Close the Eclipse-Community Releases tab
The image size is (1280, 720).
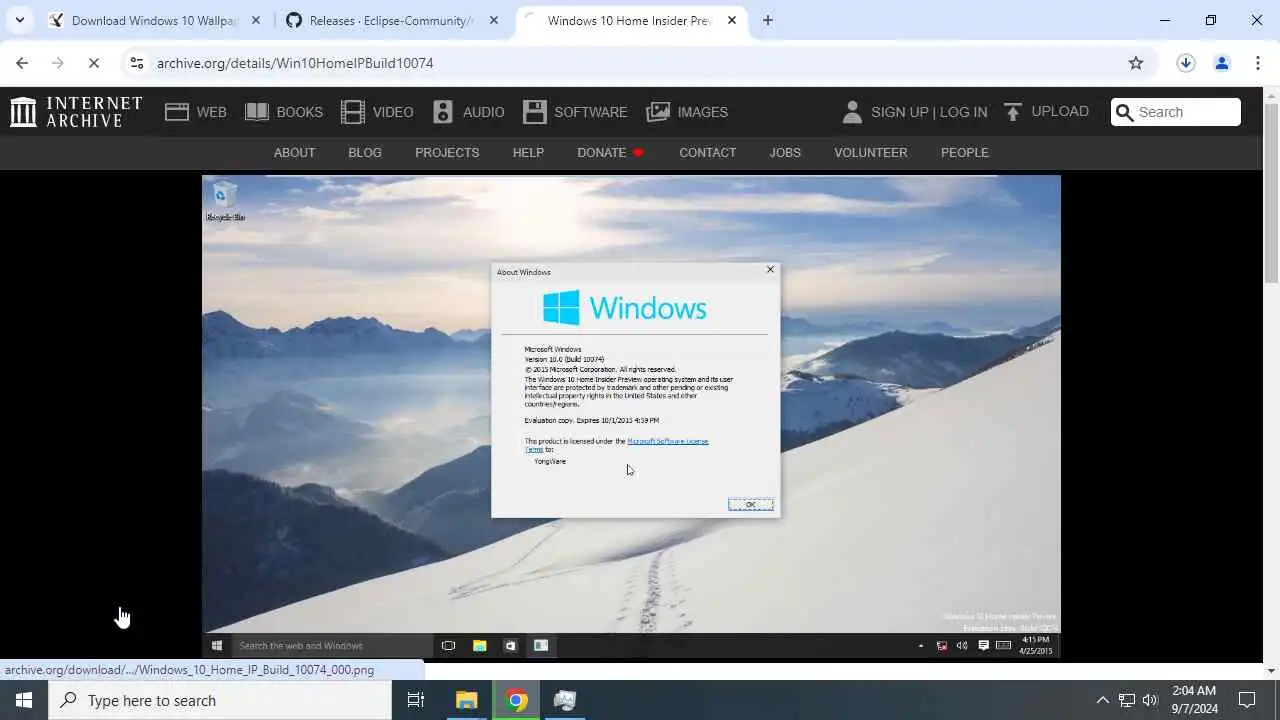[493, 20]
